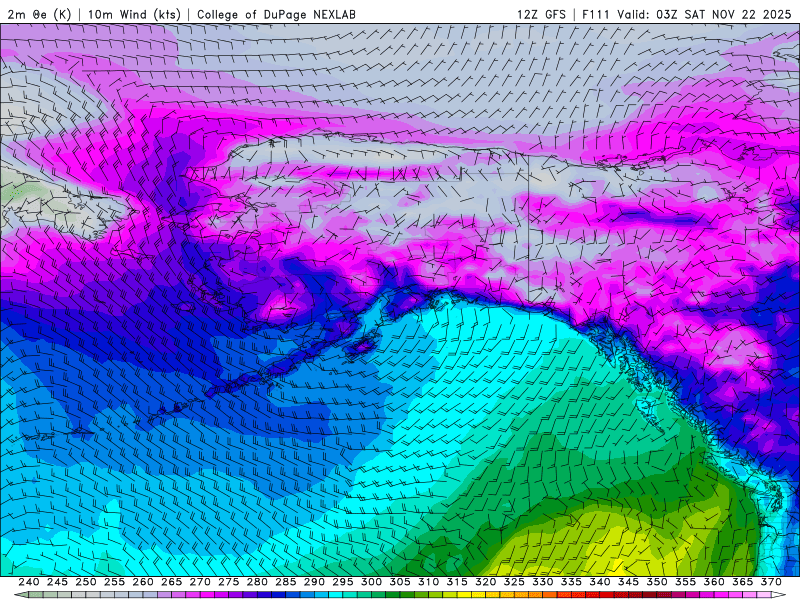Screen dimensions: 800x600
Task: Click the 250 value on color scale
Action: click(x=86, y=582)
